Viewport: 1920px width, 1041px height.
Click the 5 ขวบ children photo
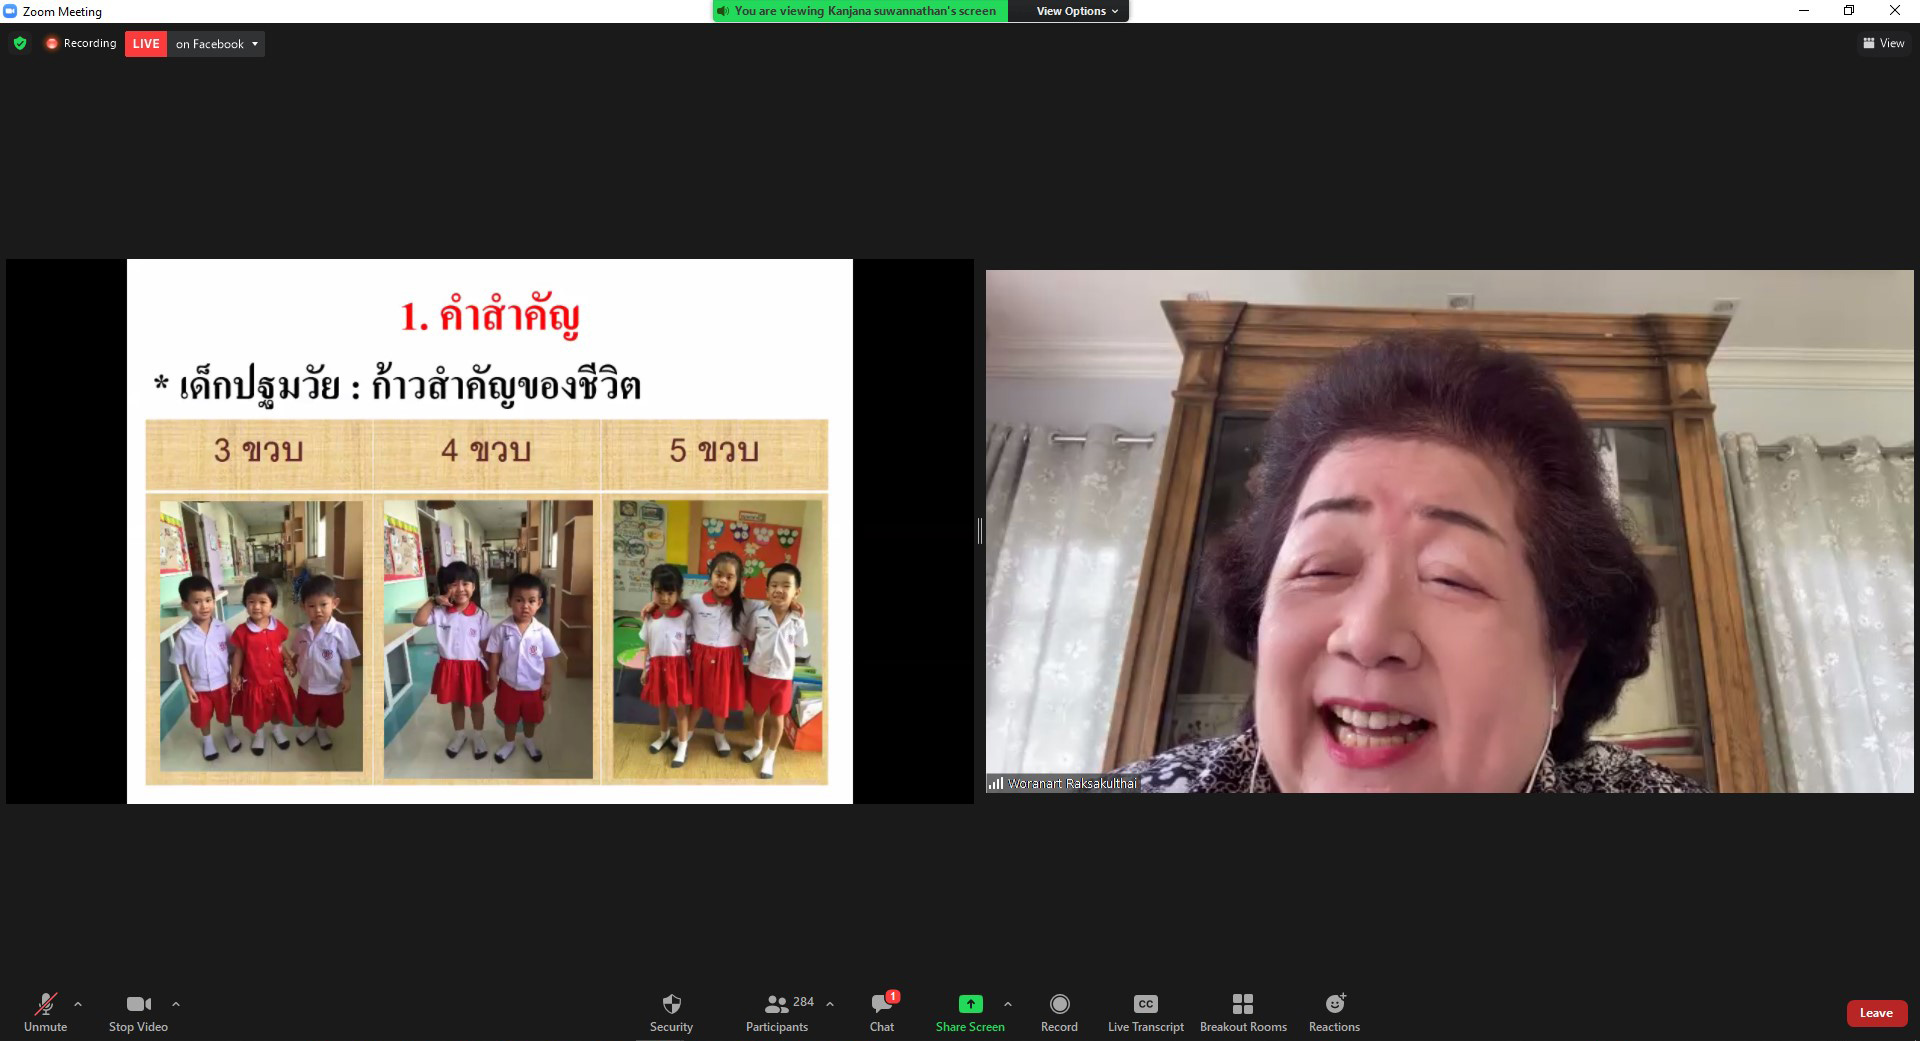pyautogui.click(x=718, y=640)
